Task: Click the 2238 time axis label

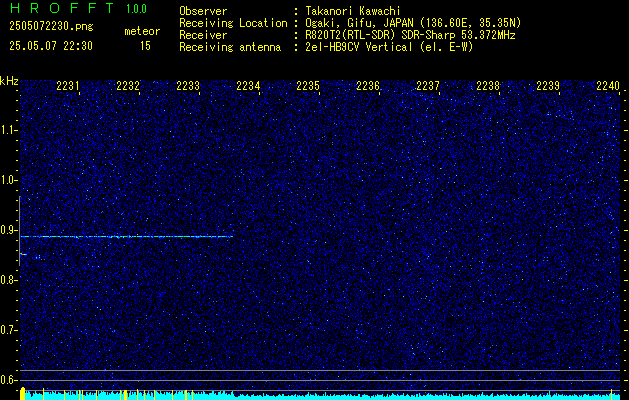Action: click(x=488, y=86)
